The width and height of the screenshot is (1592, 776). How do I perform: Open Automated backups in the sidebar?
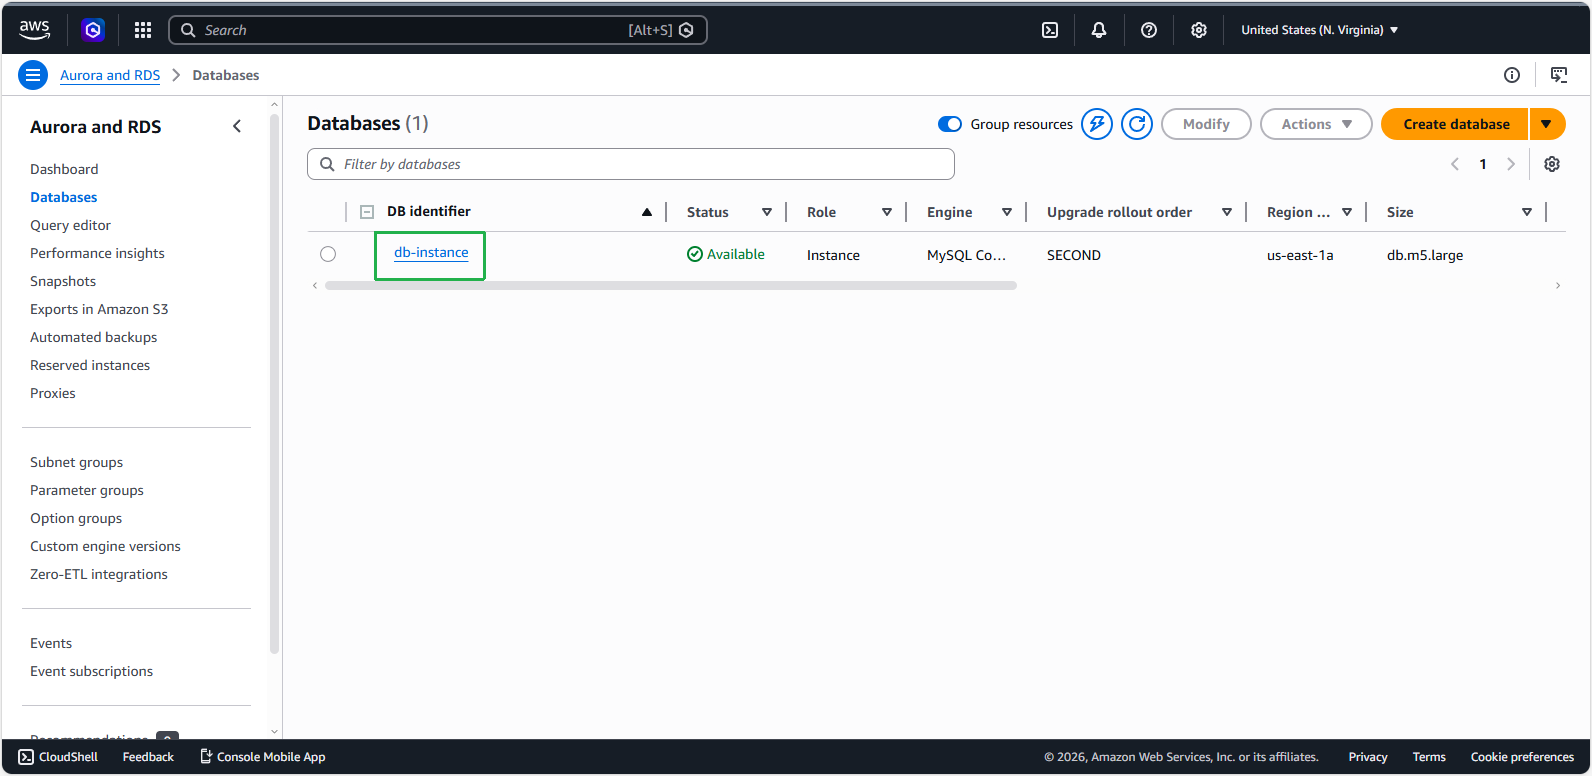[x=93, y=337]
